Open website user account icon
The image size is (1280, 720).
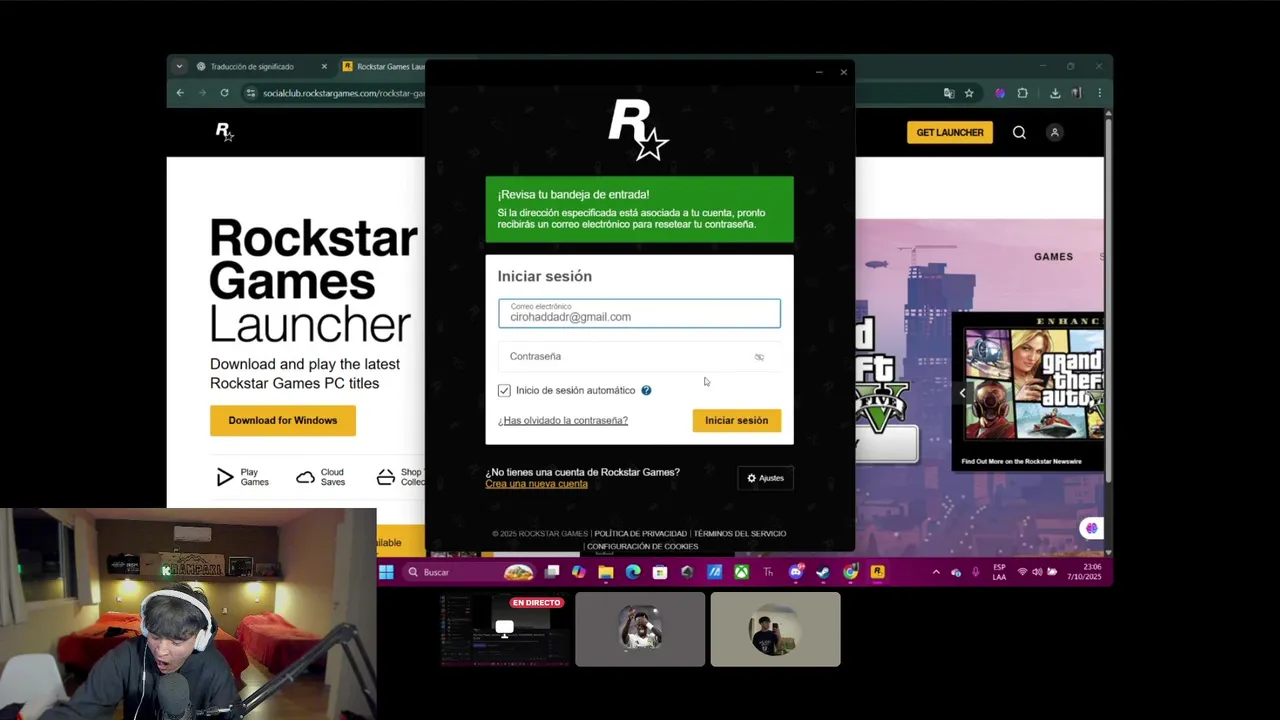tap(1054, 132)
